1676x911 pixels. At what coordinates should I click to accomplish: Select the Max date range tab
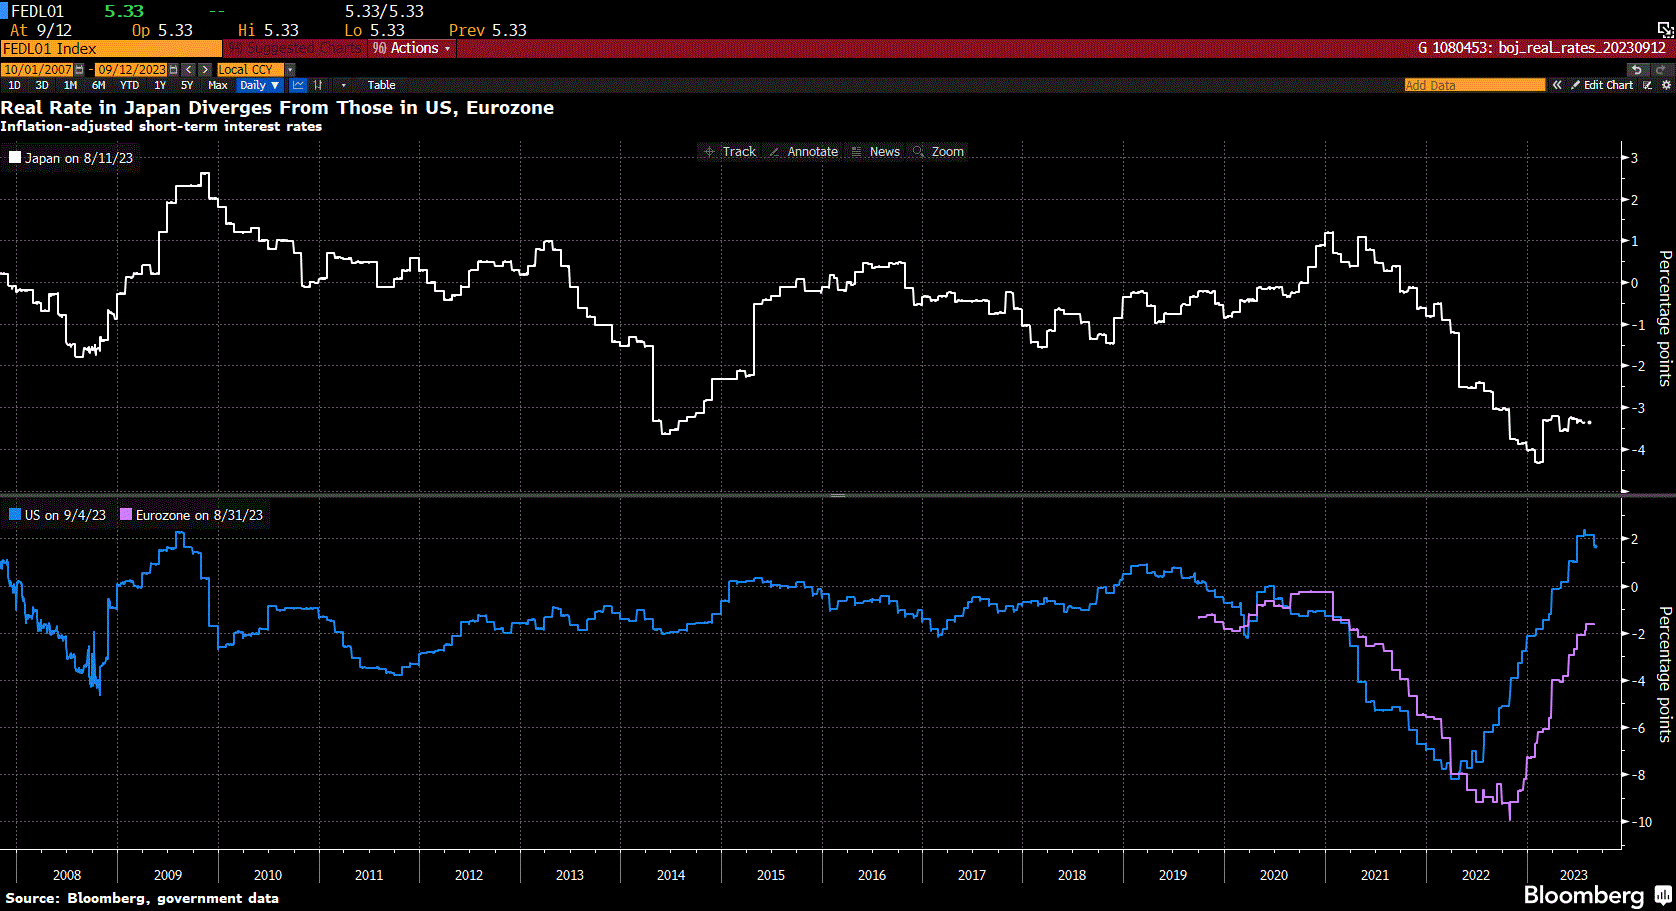[x=217, y=85]
